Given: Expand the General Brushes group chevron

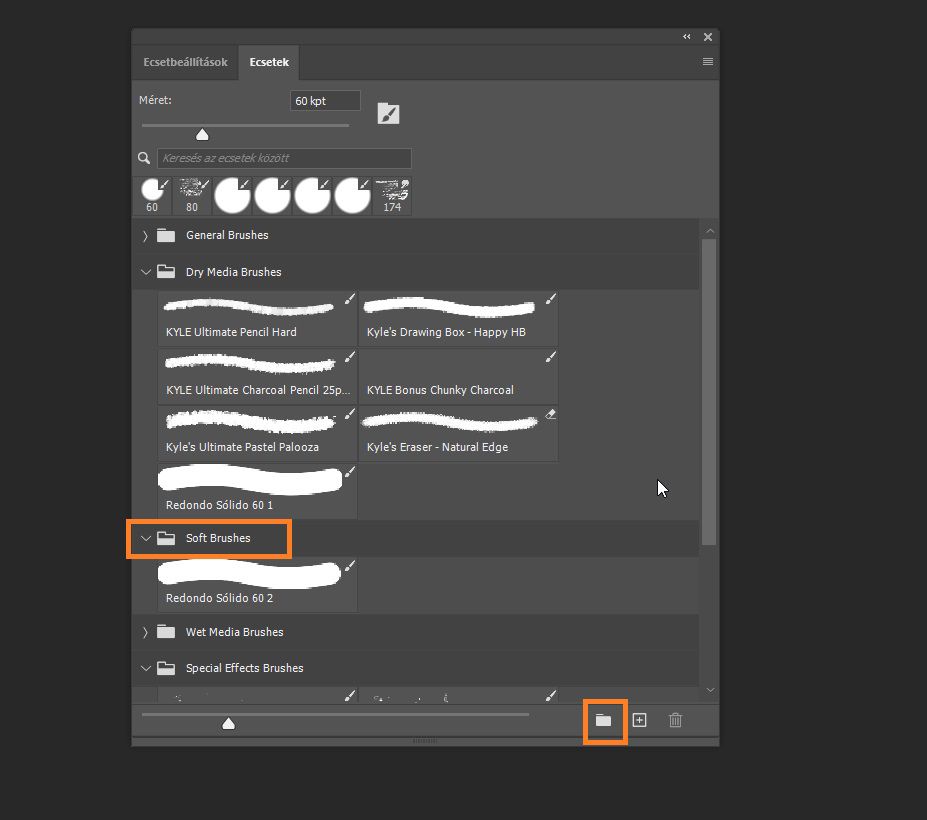Looking at the screenshot, I should pos(145,236).
